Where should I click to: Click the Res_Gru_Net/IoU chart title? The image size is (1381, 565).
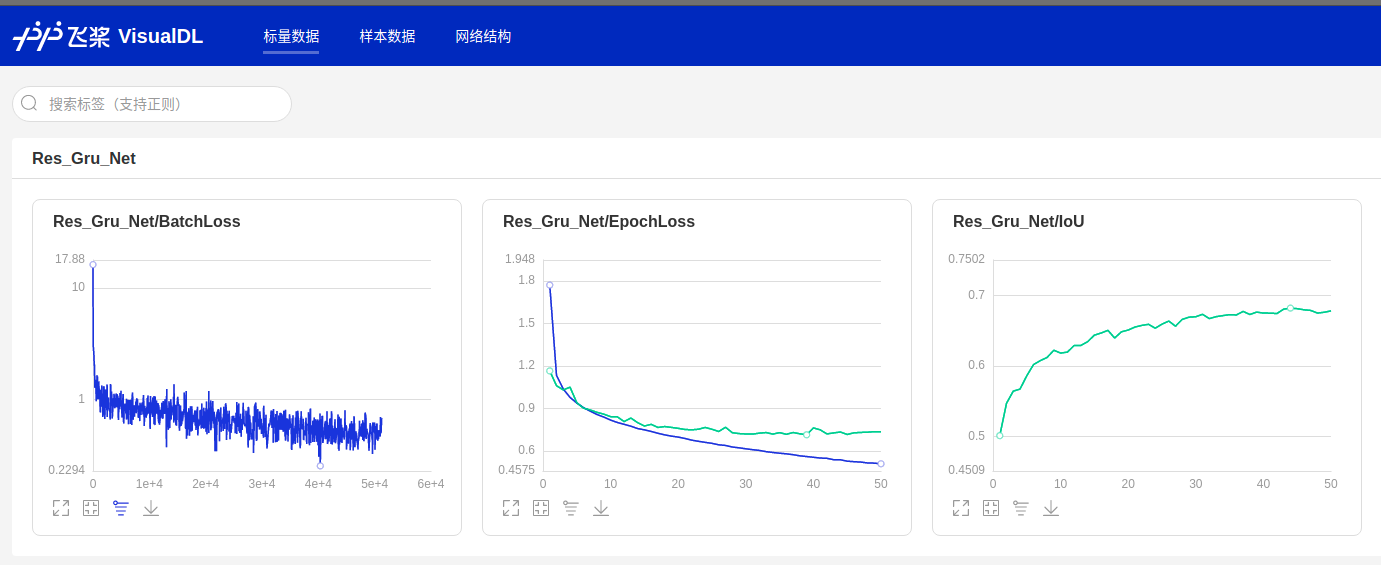[x=1018, y=222]
